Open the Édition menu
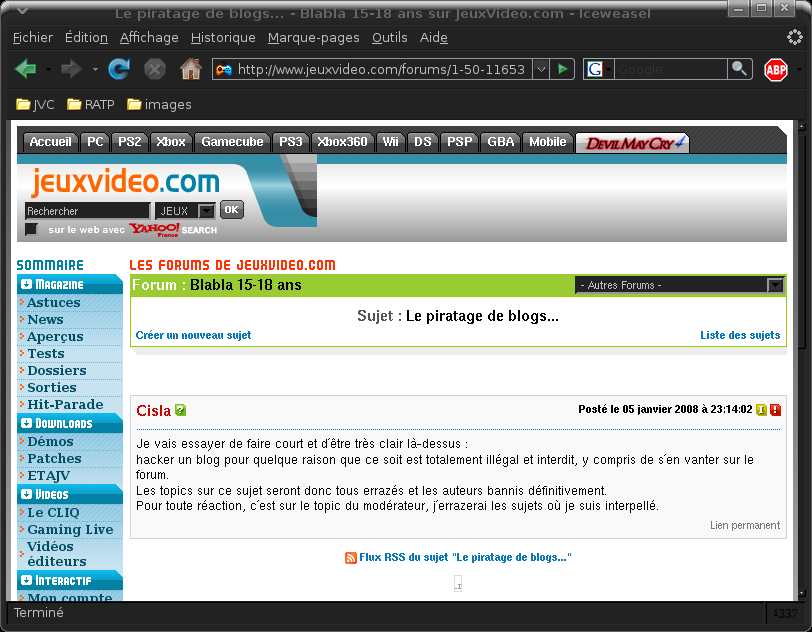812x632 pixels. [86, 38]
